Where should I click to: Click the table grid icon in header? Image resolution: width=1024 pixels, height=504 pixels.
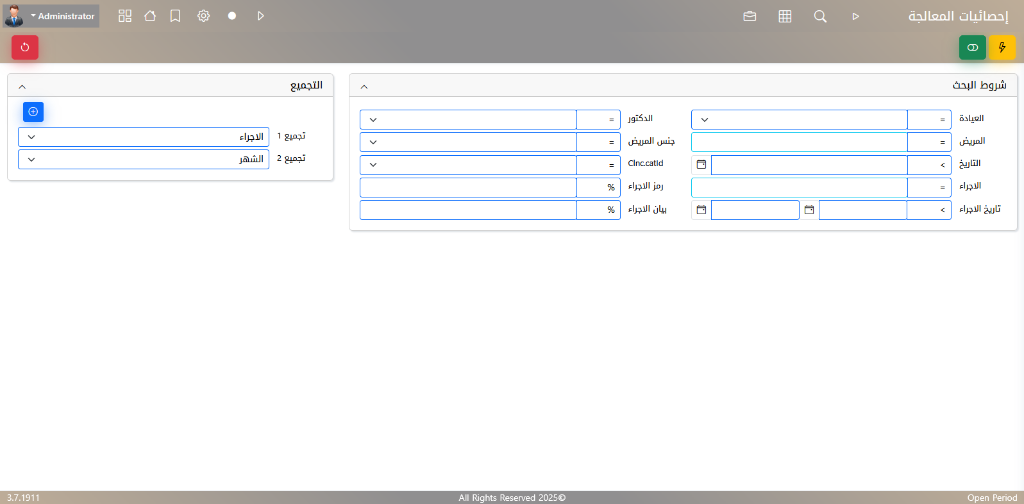pyautogui.click(x=785, y=16)
